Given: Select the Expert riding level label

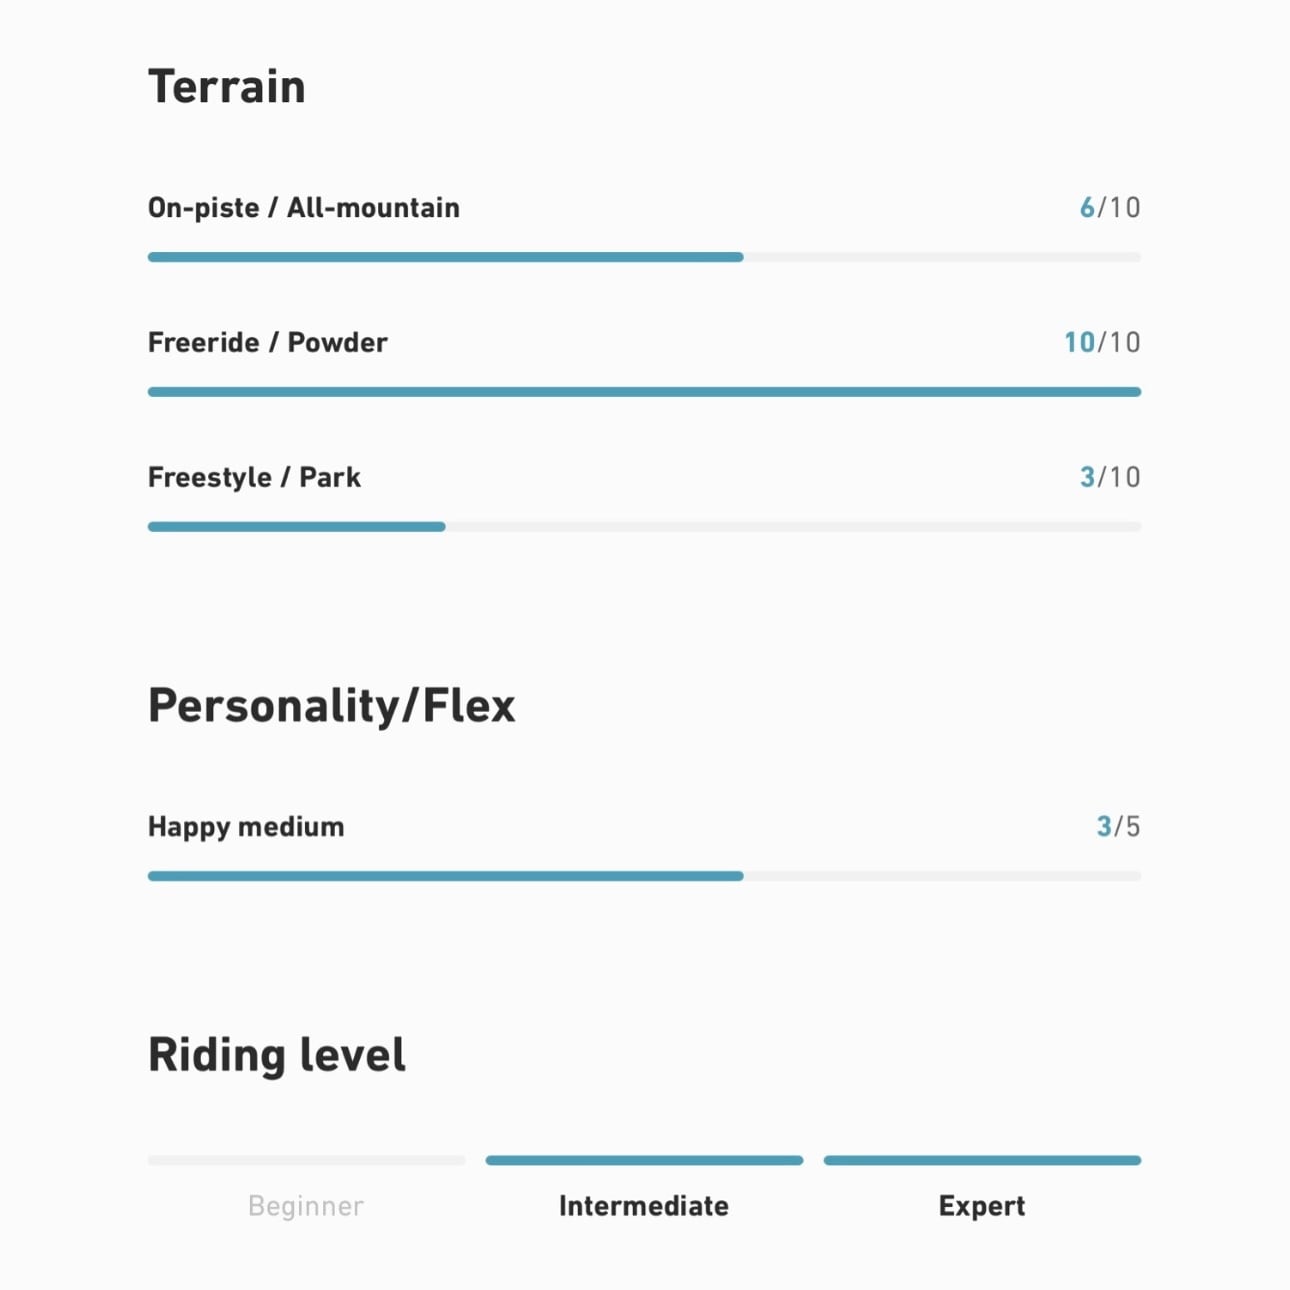Looking at the screenshot, I should [982, 1206].
